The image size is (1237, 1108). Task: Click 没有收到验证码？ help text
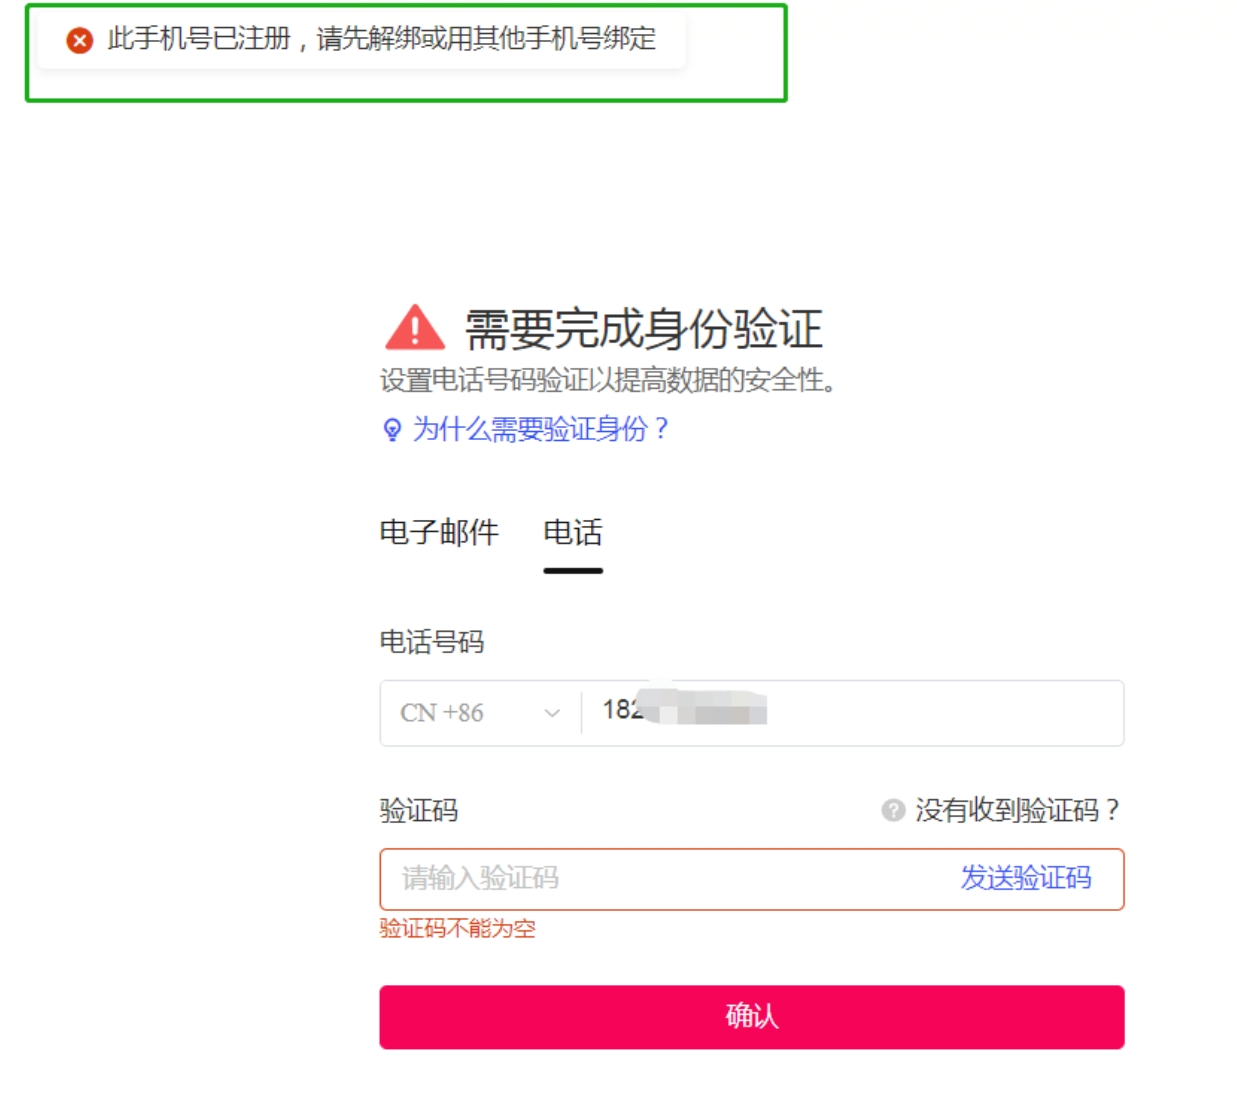click(x=1018, y=810)
